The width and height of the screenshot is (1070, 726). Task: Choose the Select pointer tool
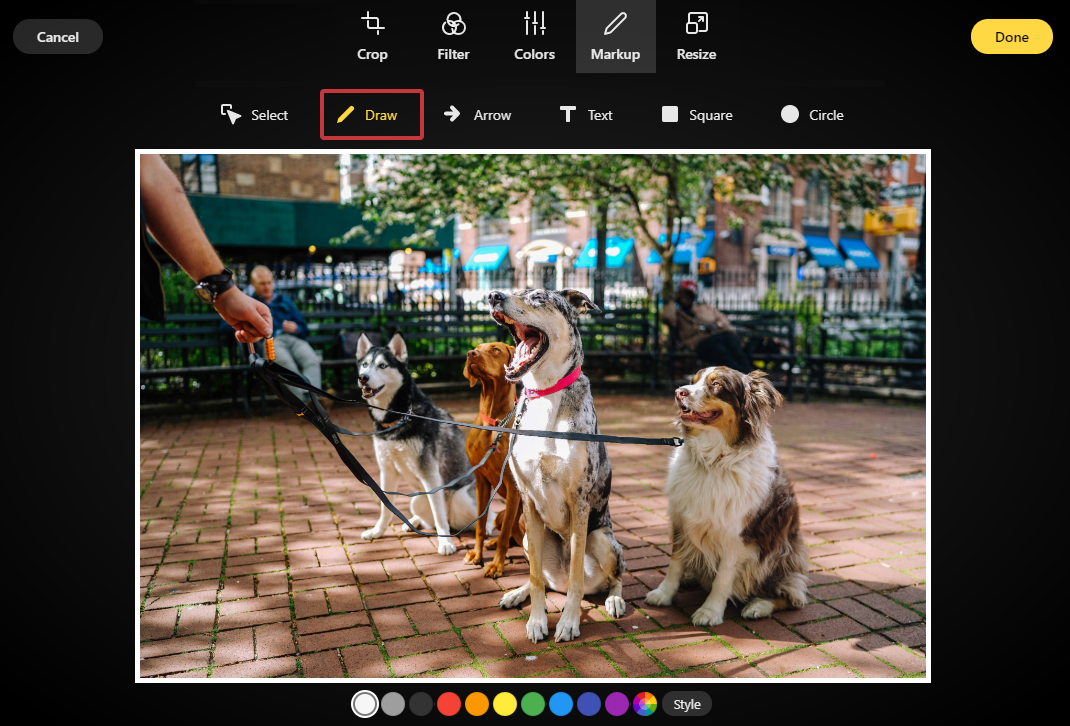click(255, 115)
